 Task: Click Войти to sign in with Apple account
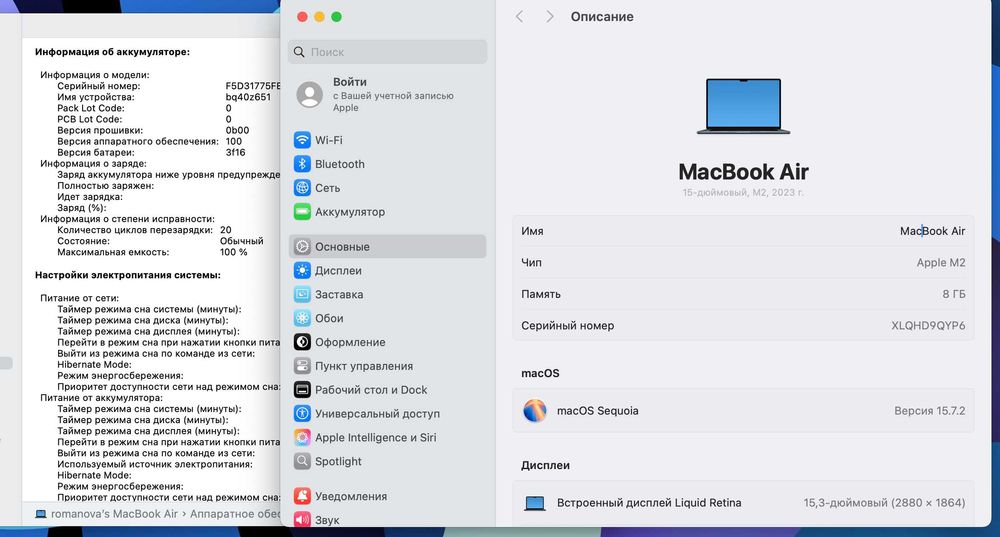(x=349, y=82)
